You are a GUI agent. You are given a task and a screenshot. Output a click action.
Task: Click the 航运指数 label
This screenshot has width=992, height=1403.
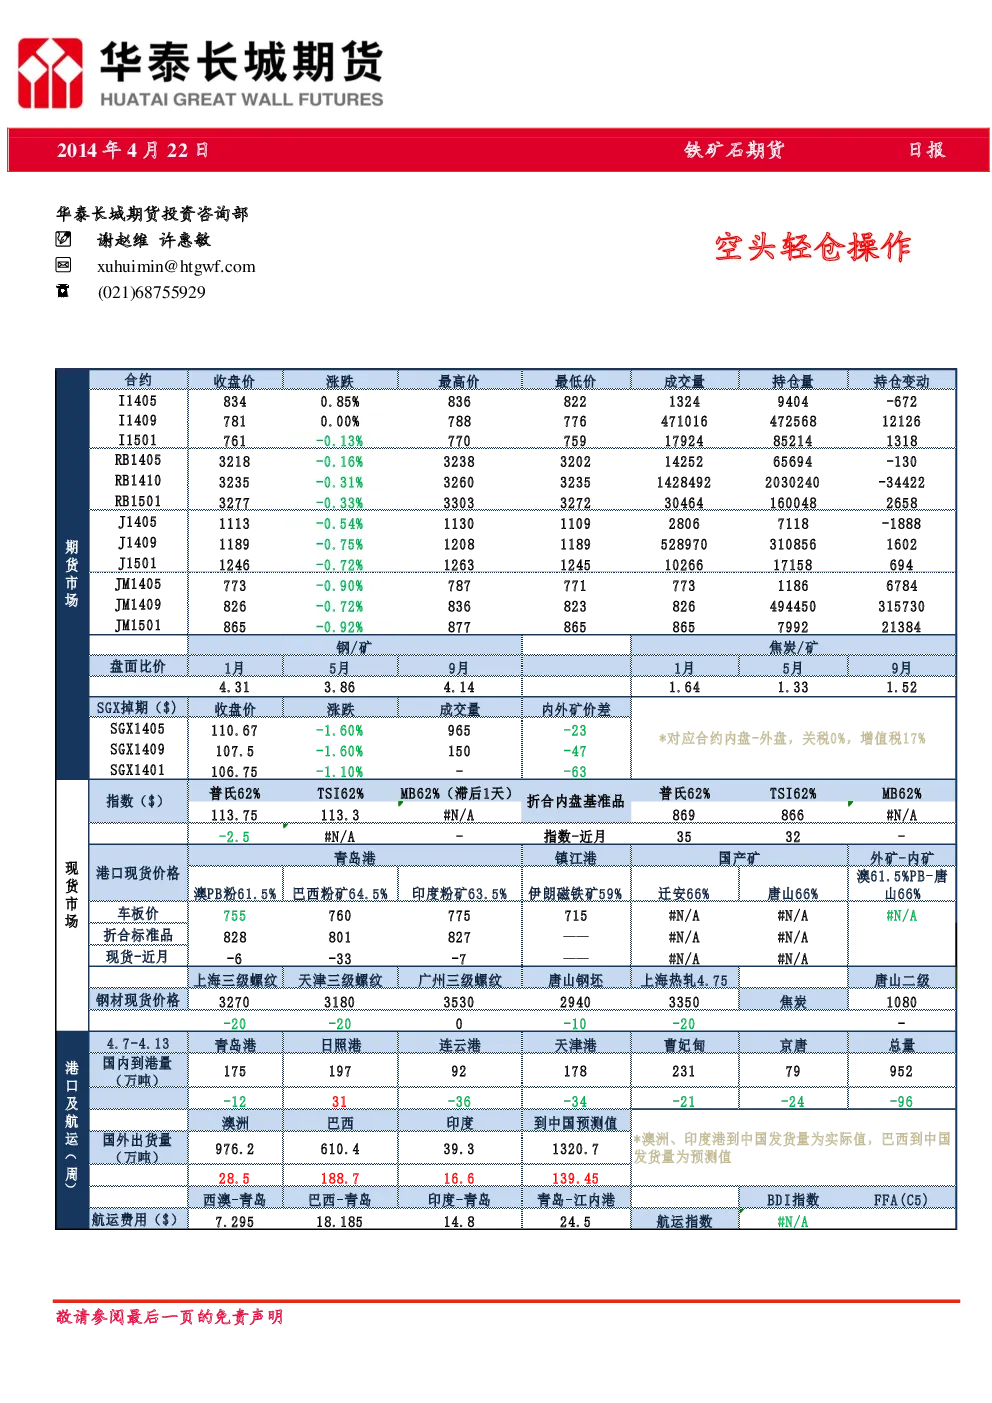pos(684,1221)
